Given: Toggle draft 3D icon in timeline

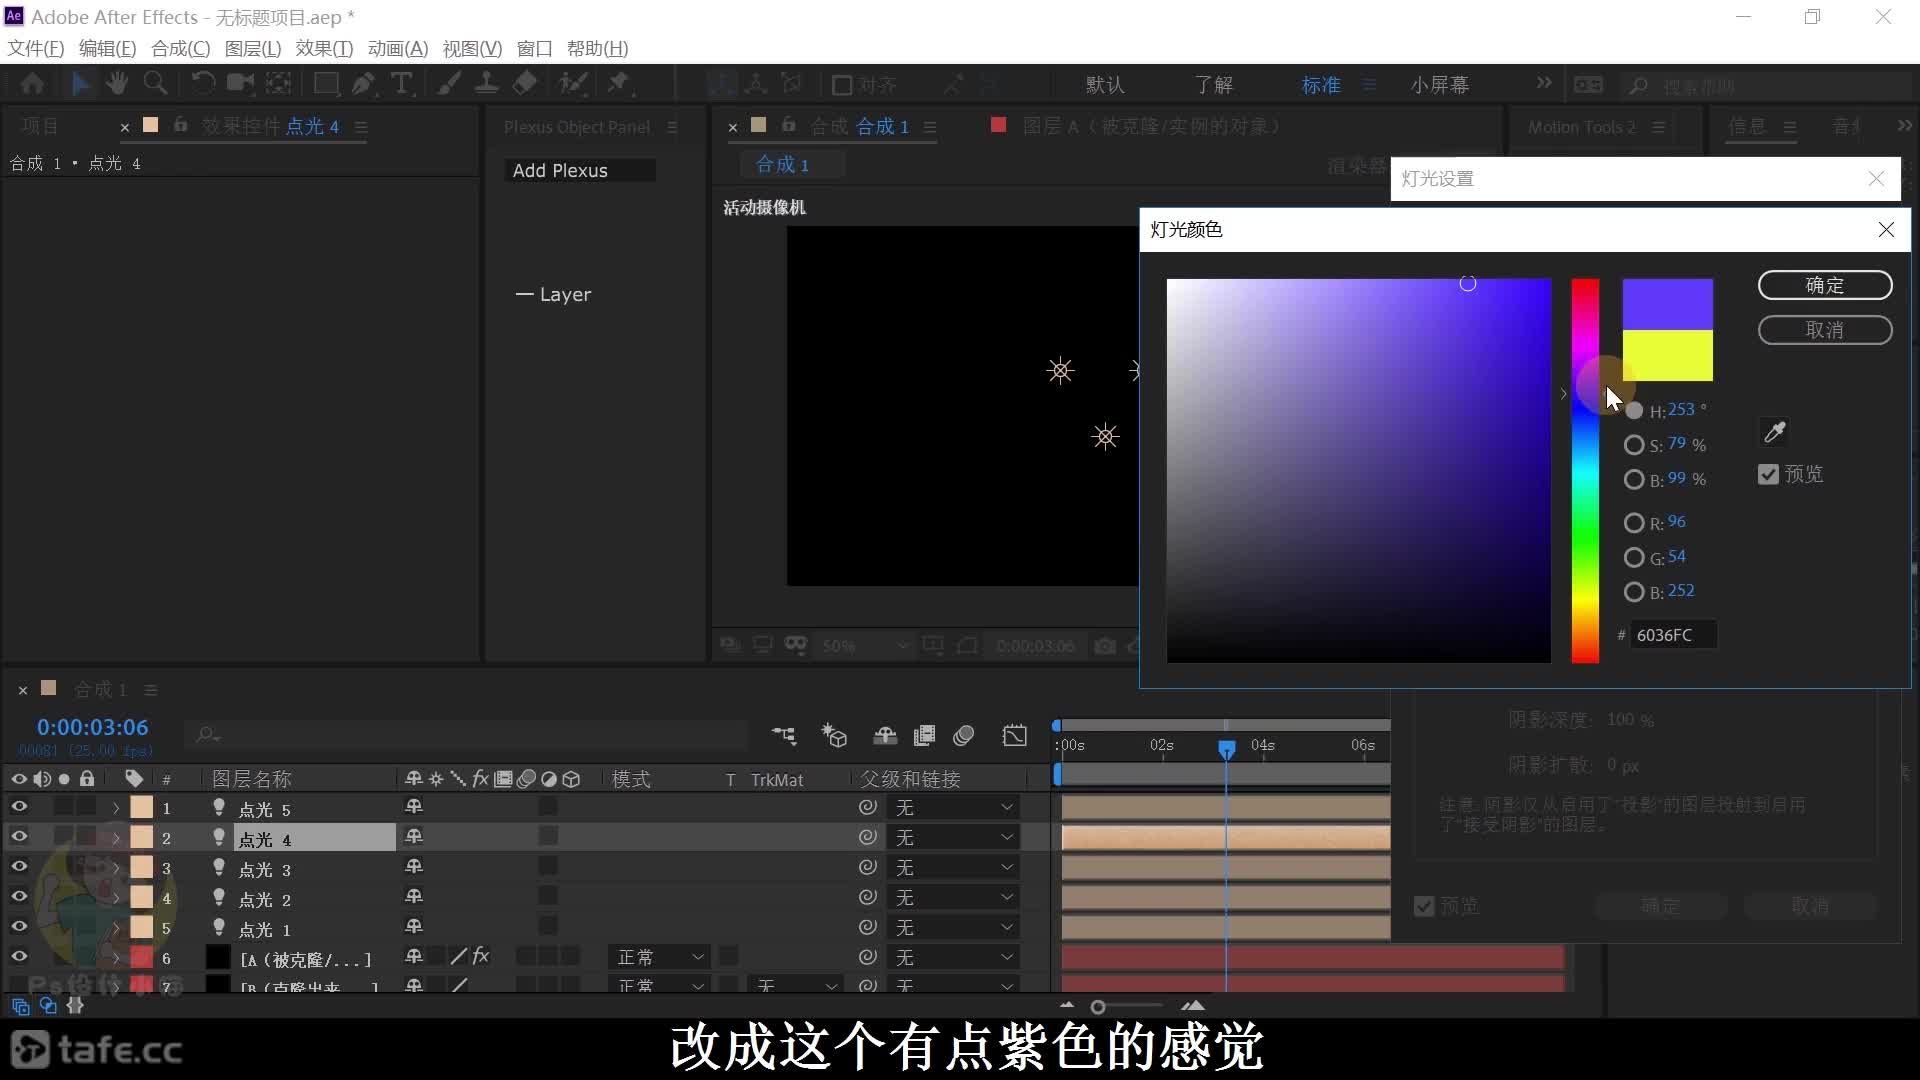Looking at the screenshot, I should (x=834, y=736).
